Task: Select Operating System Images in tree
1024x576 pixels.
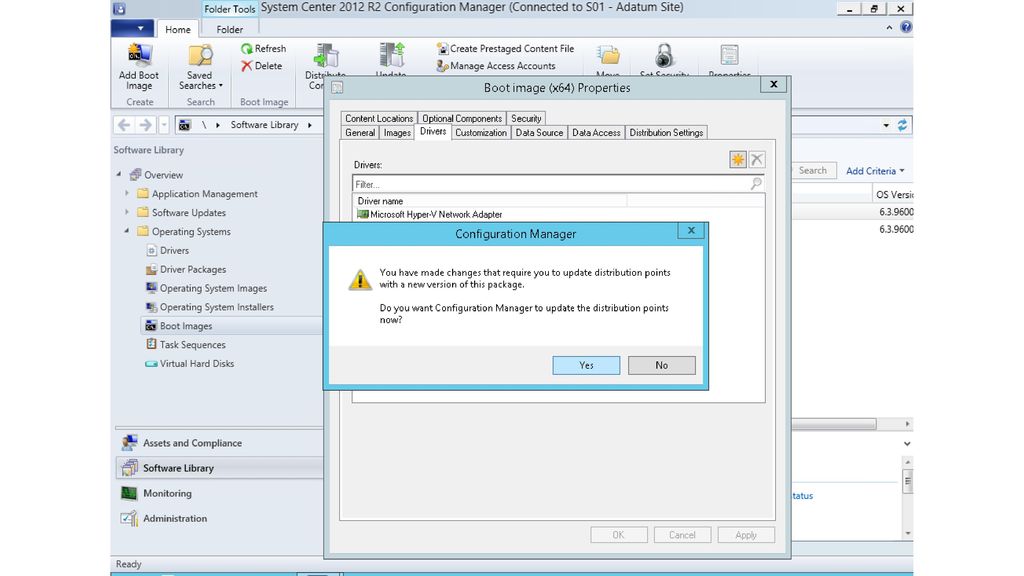Action: tap(206, 288)
